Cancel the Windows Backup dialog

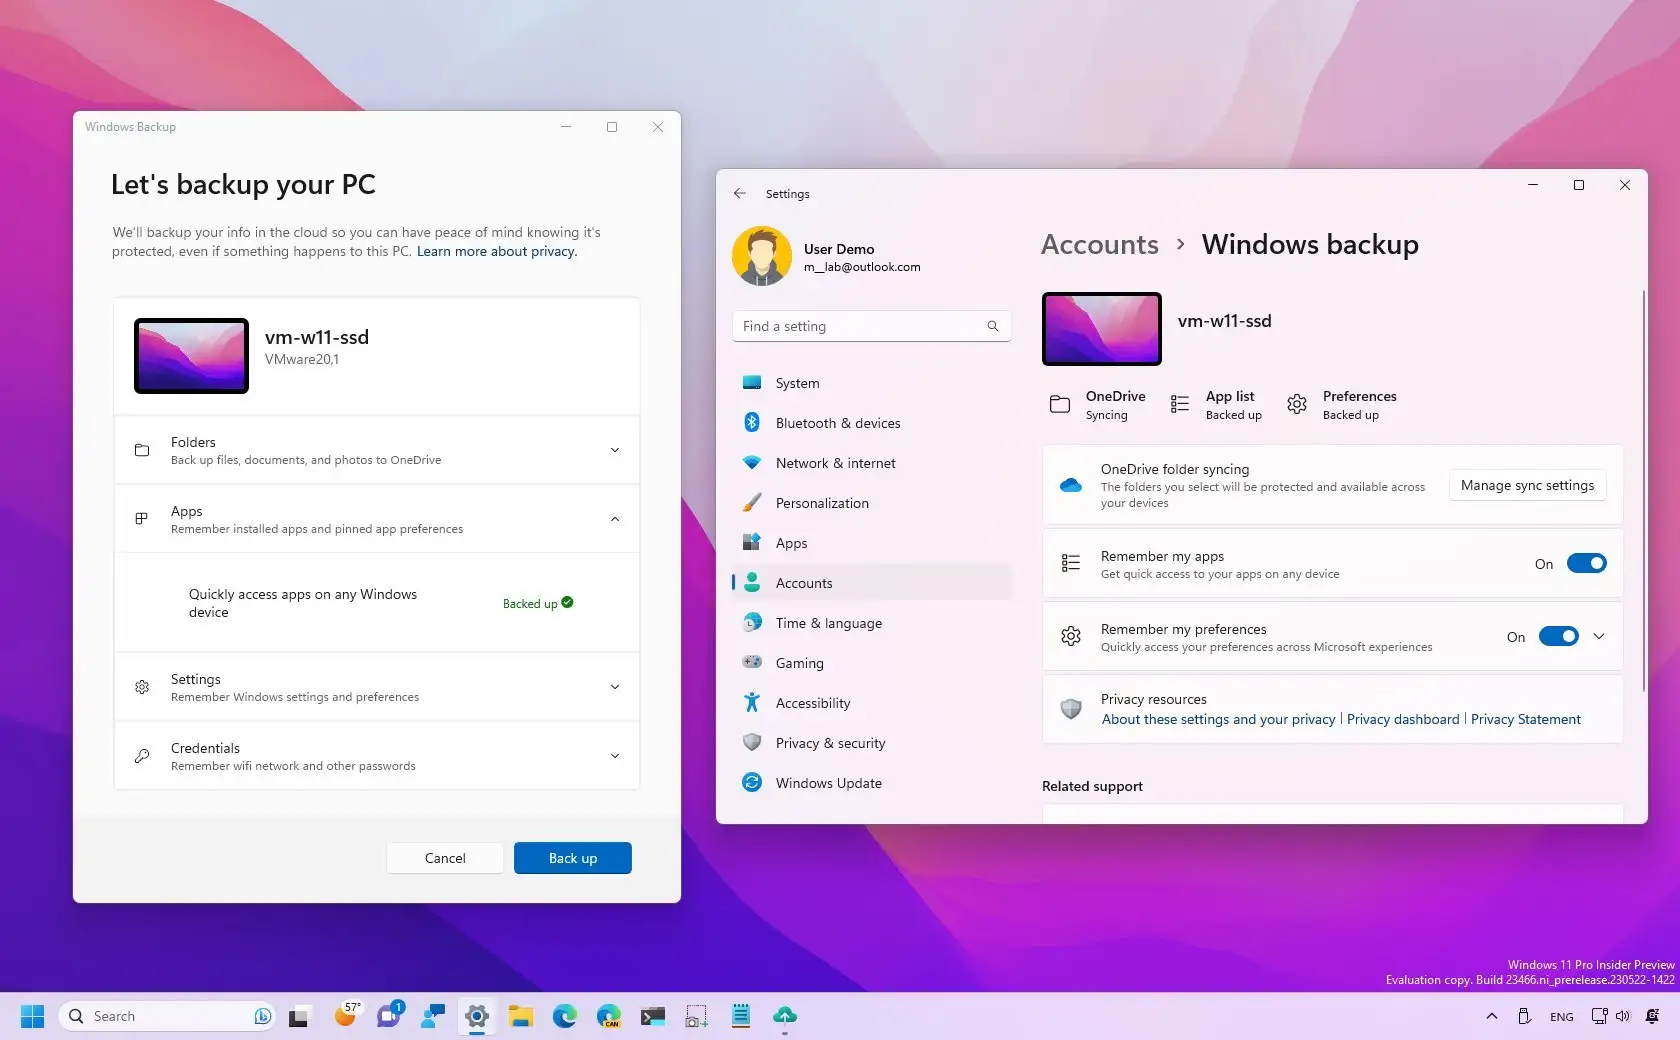[x=445, y=858]
